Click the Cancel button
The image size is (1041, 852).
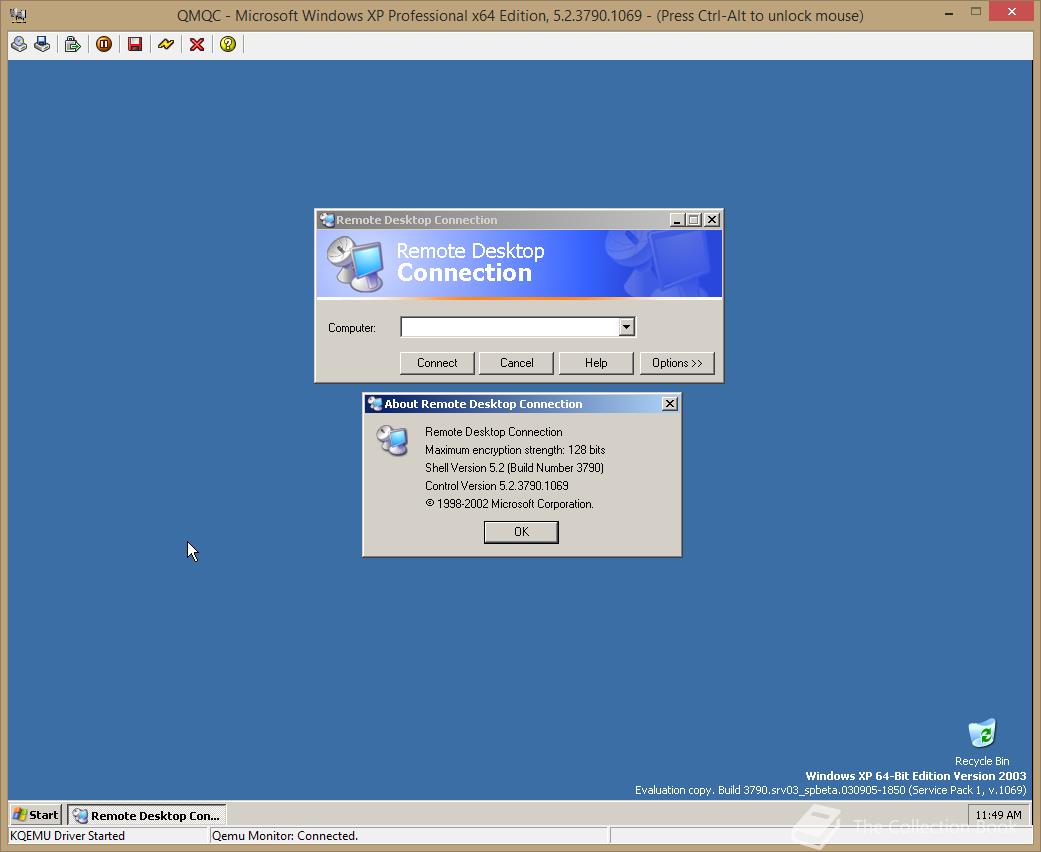point(517,363)
